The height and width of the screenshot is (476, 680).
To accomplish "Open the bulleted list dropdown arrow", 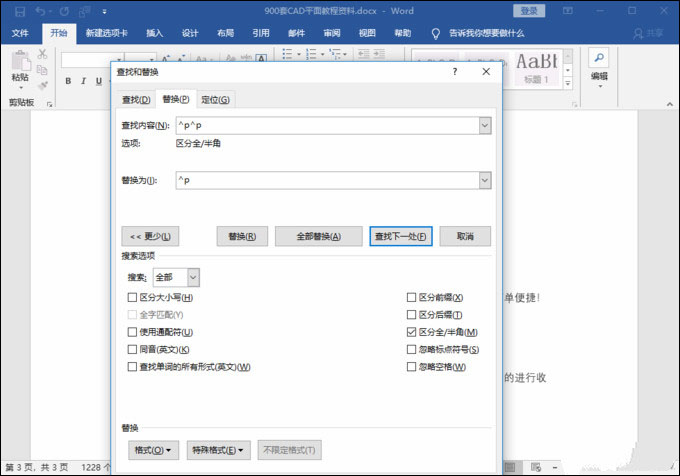I will (x=299, y=55).
